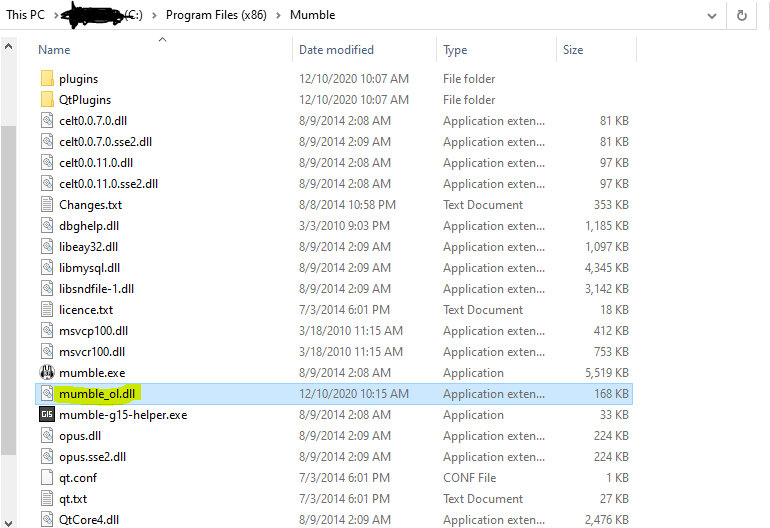Select the opus.dll file icon
Viewport: 770px width, 528px height.
pyautogui.click(x=47, y=436)
